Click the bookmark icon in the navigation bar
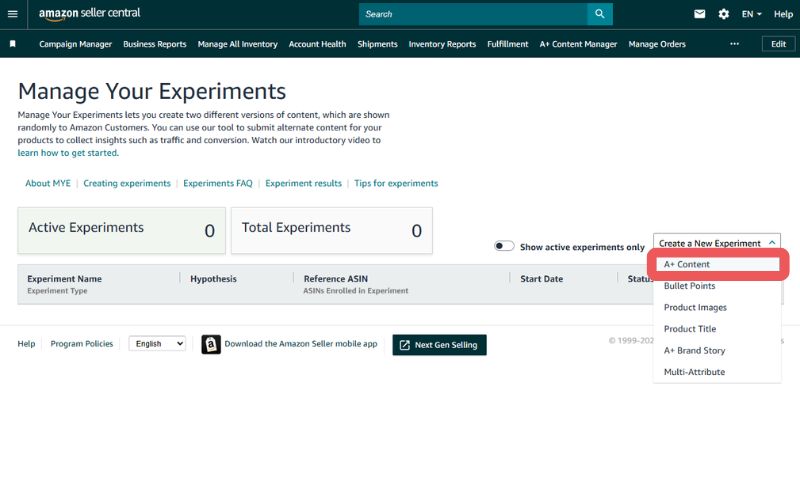This screenshot has height=500, width=800. click(13, 44)
